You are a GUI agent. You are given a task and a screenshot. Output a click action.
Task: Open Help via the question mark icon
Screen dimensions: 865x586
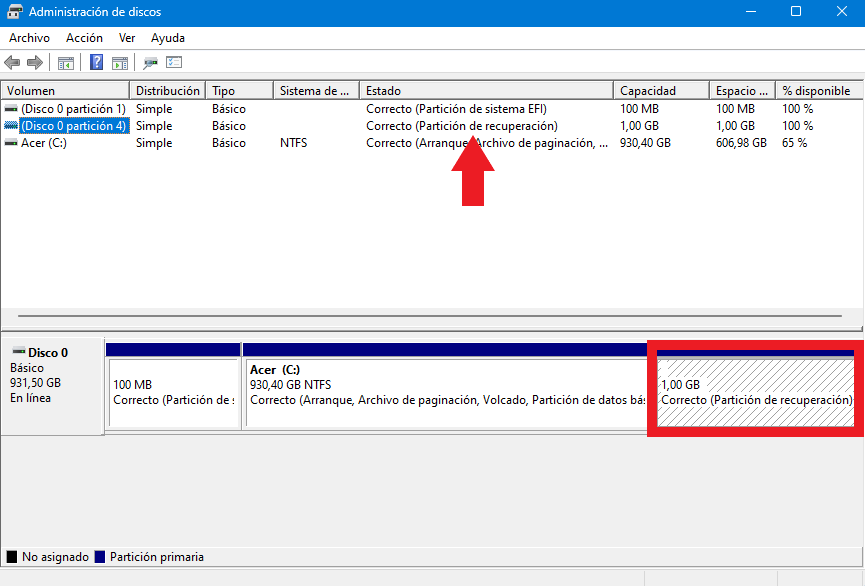click(x=97, y=62)
